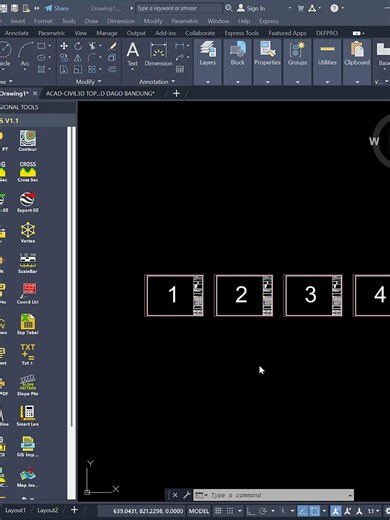The height and width of the screenshot is (520, 390).
Task: Select the Scale tool in Modify panel
Action: 78,69
